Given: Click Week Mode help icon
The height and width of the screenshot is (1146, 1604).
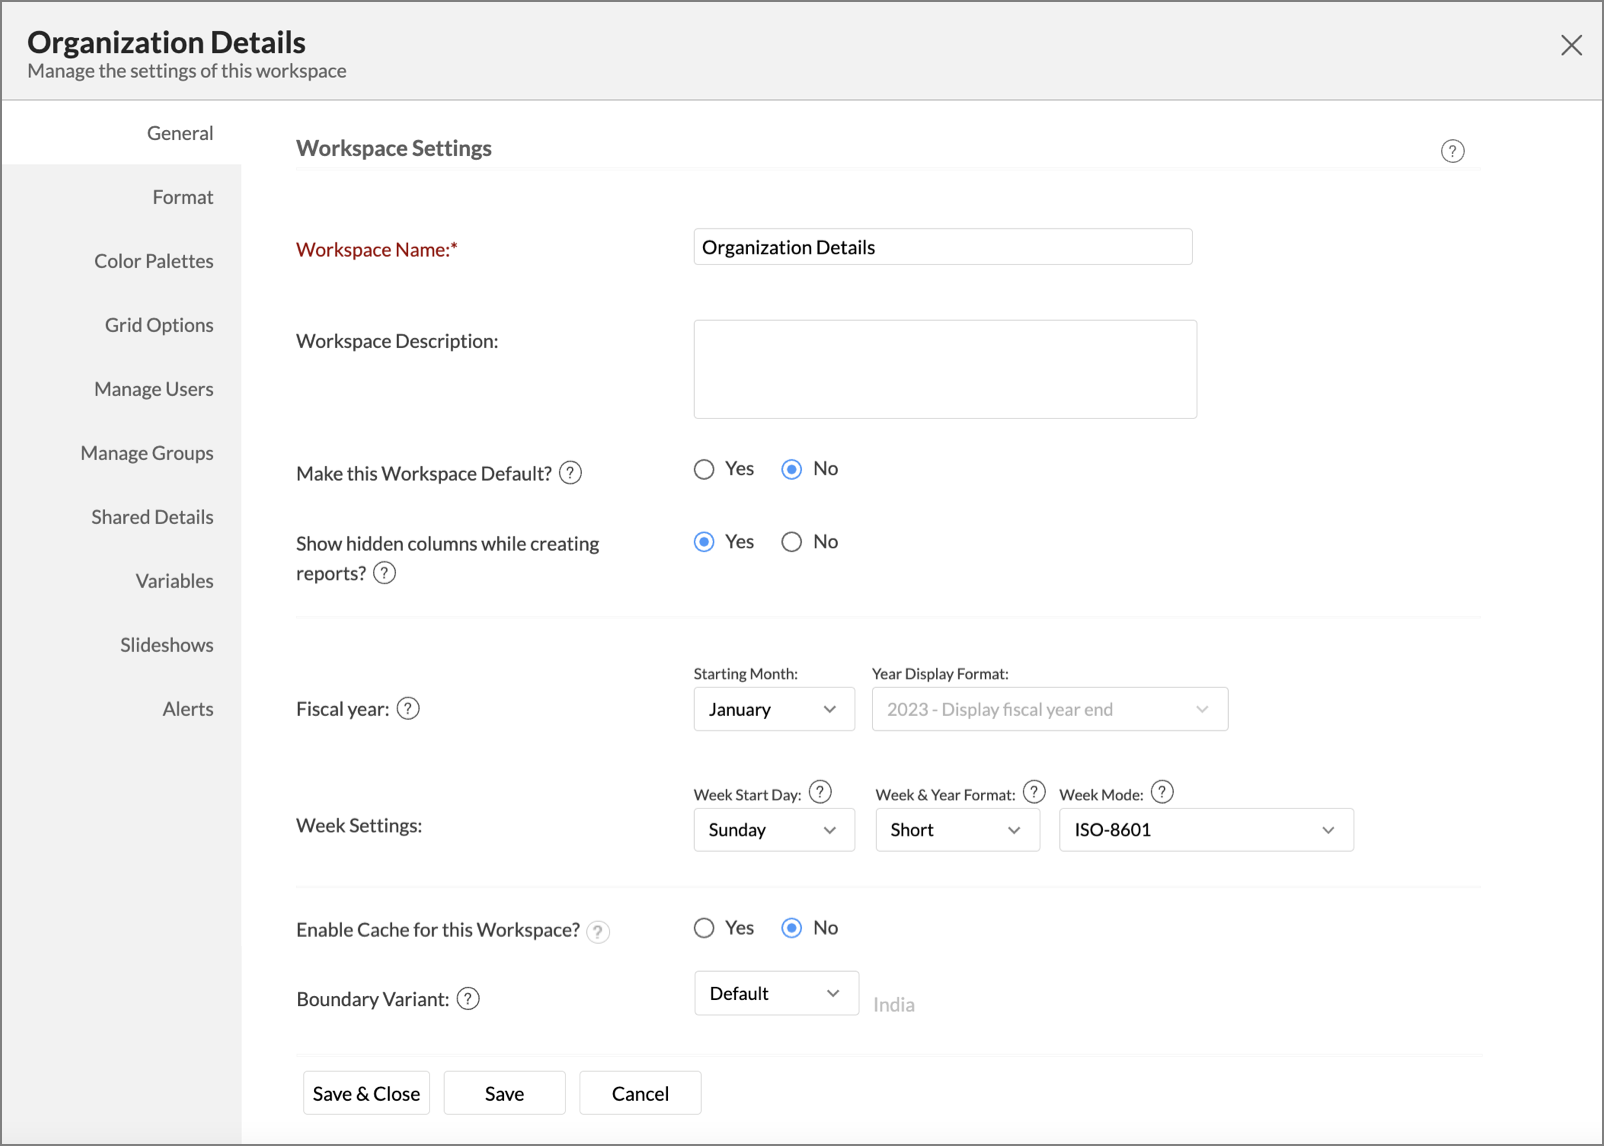Looking at the screenshot, I should coord(1161,793).
